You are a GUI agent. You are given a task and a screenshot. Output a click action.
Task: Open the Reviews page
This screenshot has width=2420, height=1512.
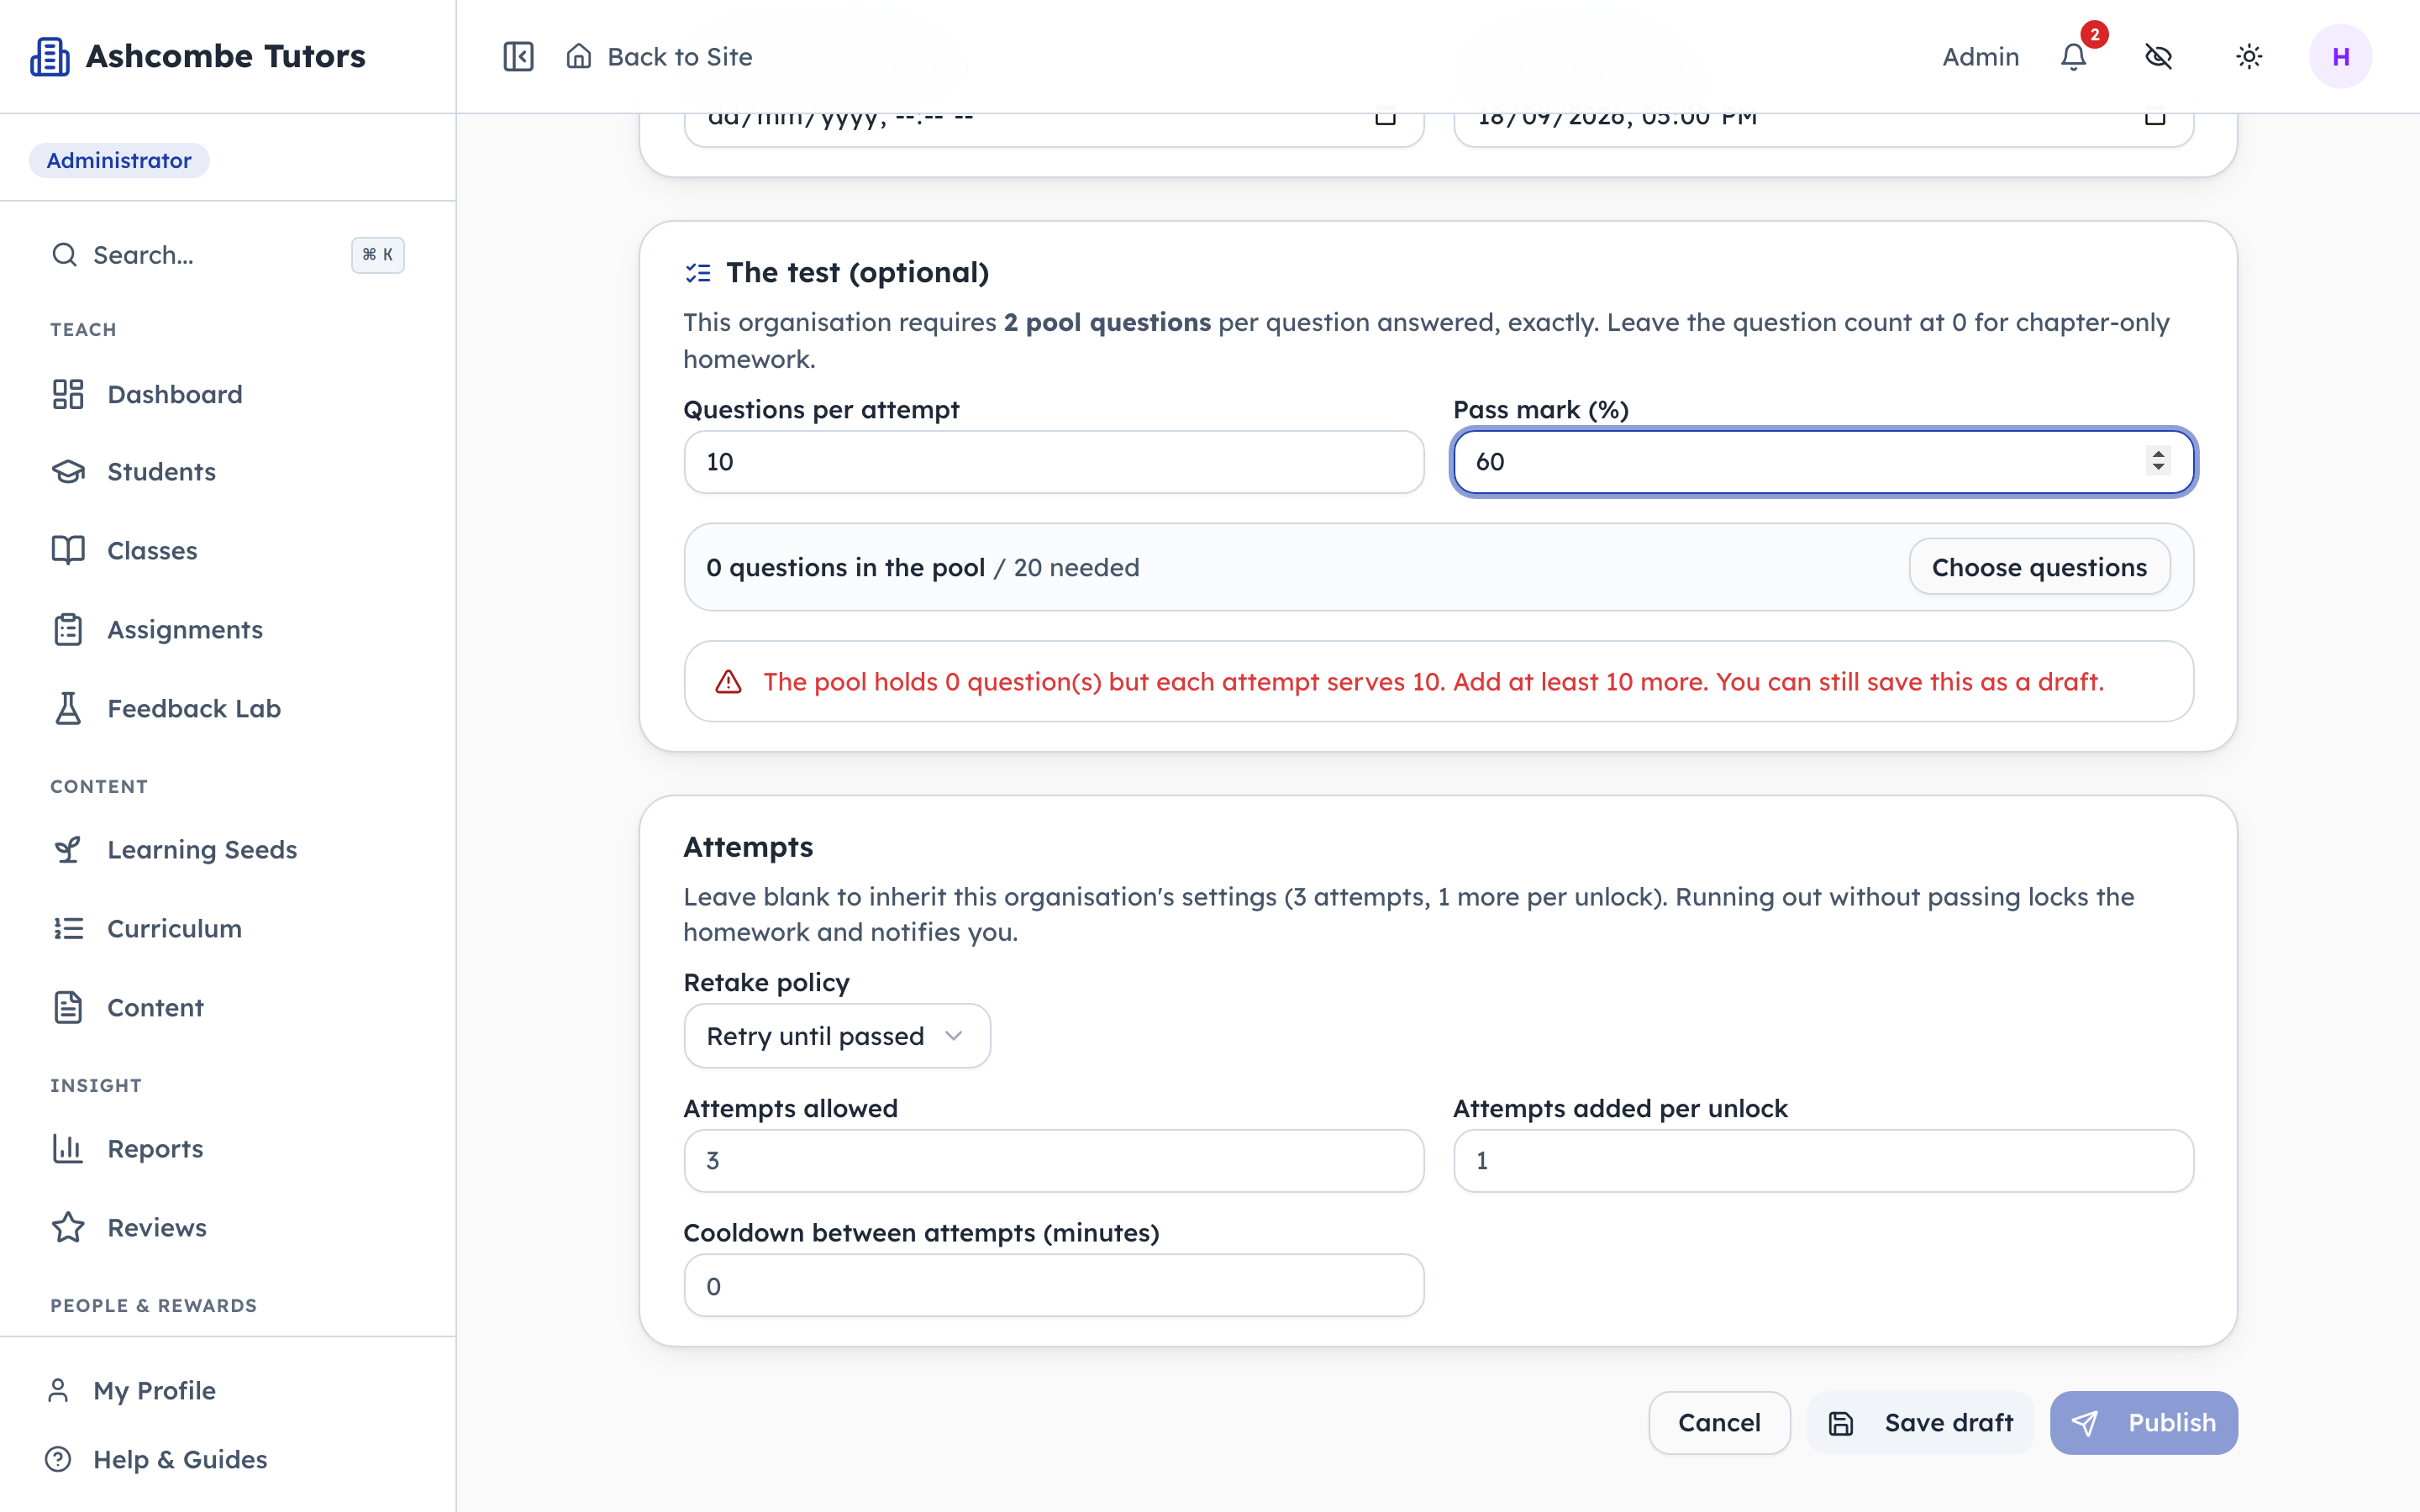(x=228, y=1228)
